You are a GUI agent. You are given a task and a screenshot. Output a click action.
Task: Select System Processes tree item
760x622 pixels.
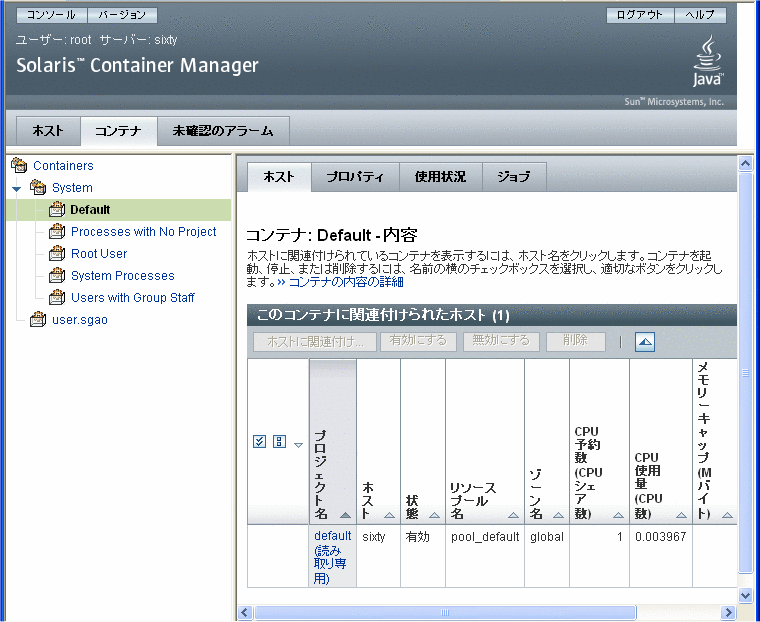[123, 275]
